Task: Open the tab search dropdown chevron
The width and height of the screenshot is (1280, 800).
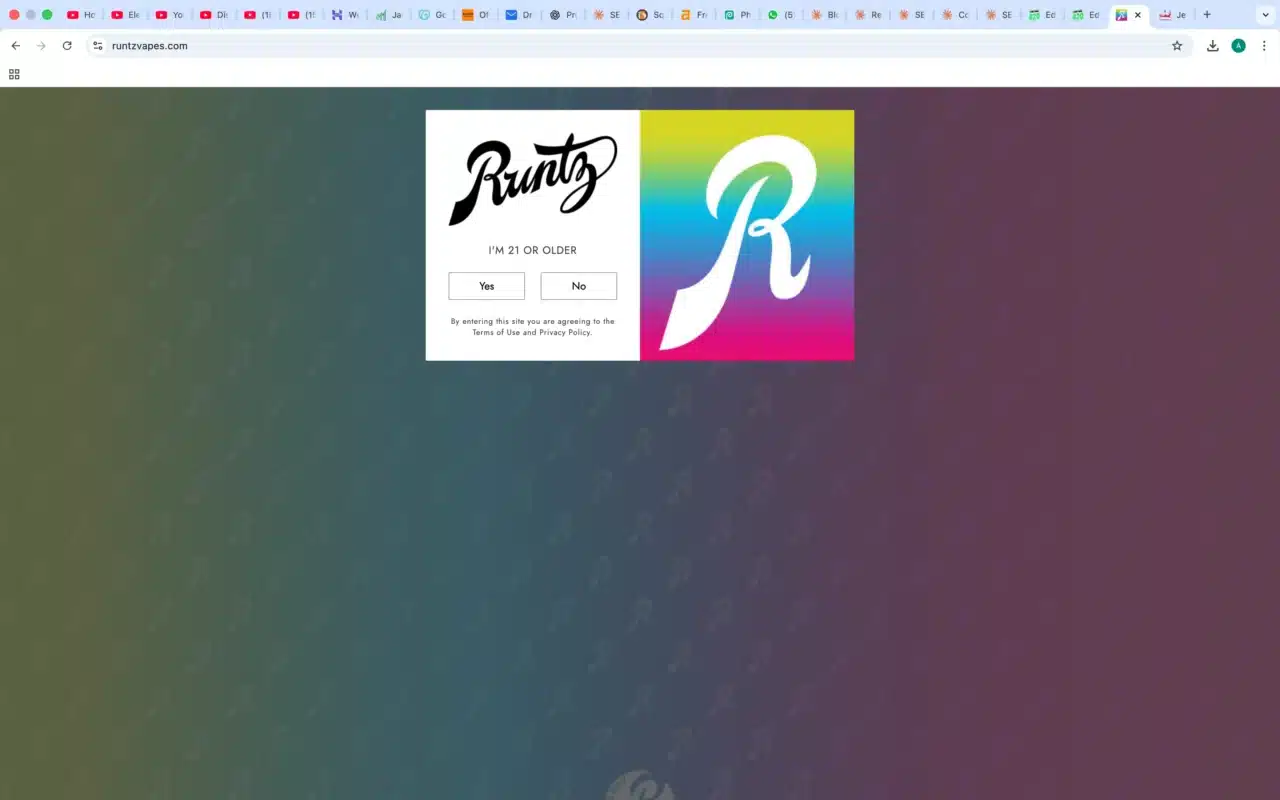Action: [1264, 15]
